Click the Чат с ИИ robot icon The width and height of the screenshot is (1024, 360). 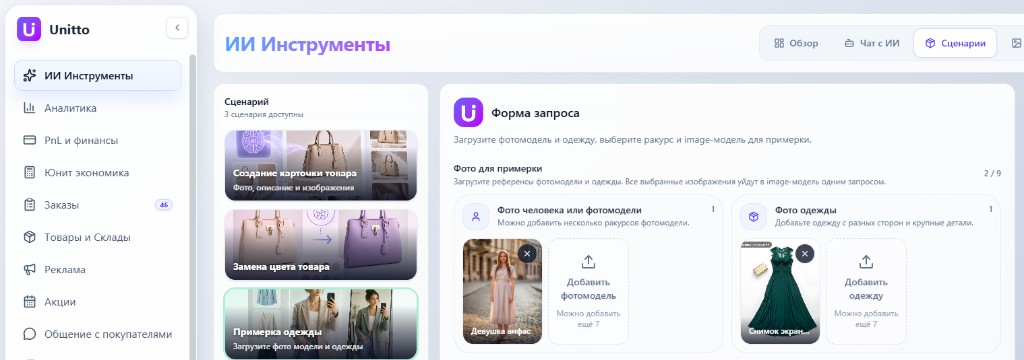(x=849, y=43)
